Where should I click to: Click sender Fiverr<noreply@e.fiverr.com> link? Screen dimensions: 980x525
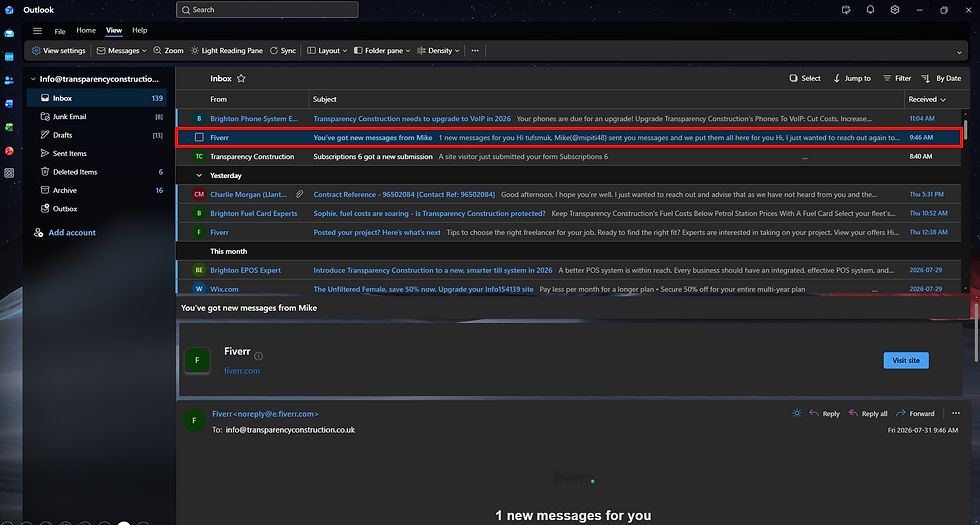[x=265, y=414]
